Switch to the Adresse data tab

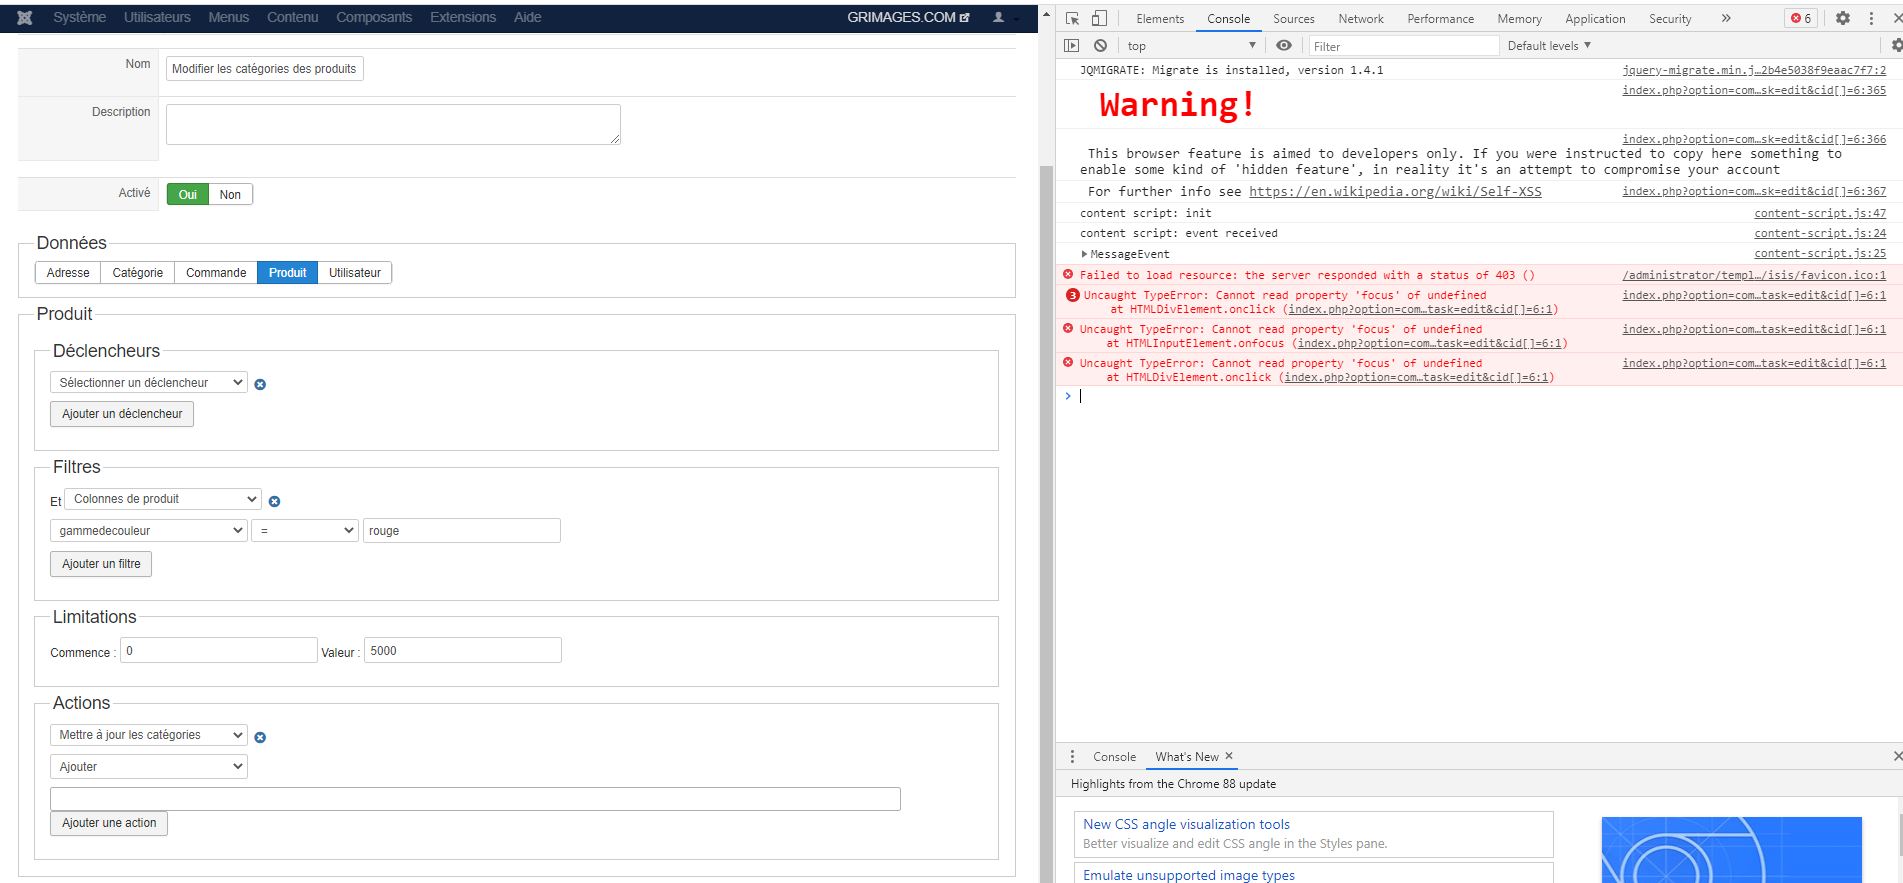tap(68, 273)
